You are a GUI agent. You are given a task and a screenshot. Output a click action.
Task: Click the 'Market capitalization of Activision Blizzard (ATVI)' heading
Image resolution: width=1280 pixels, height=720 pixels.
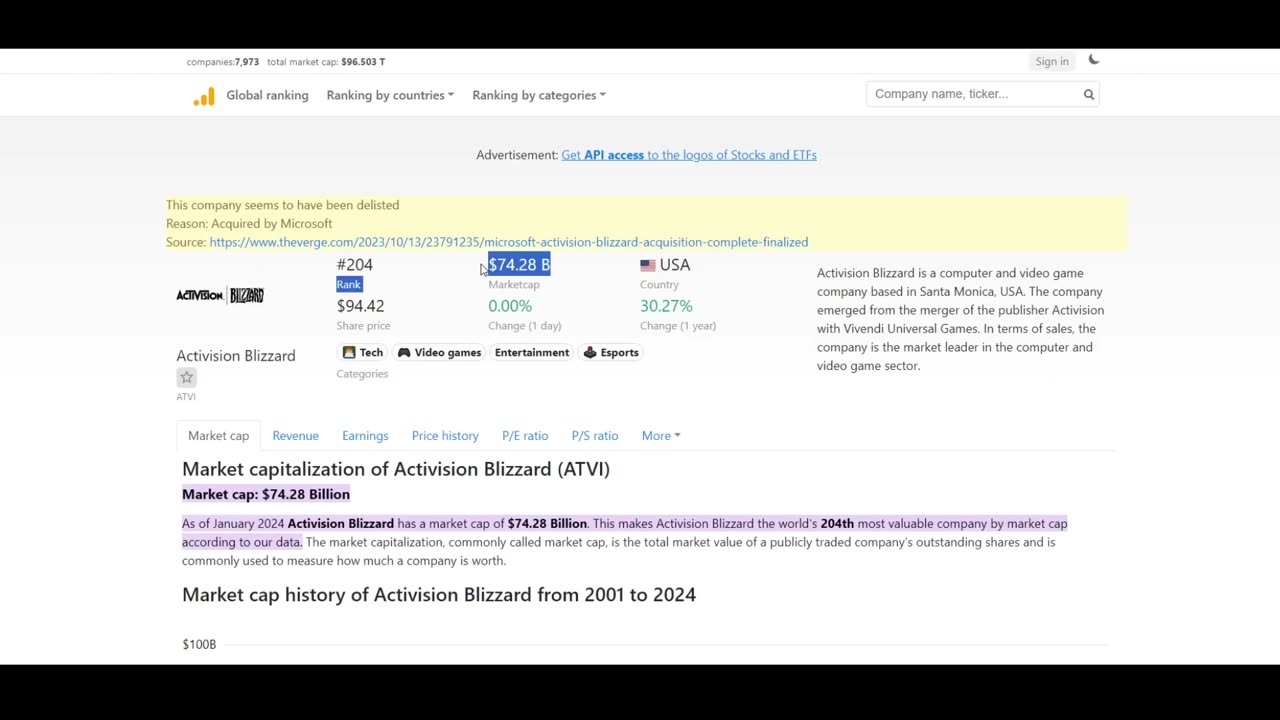pos(396,469)
